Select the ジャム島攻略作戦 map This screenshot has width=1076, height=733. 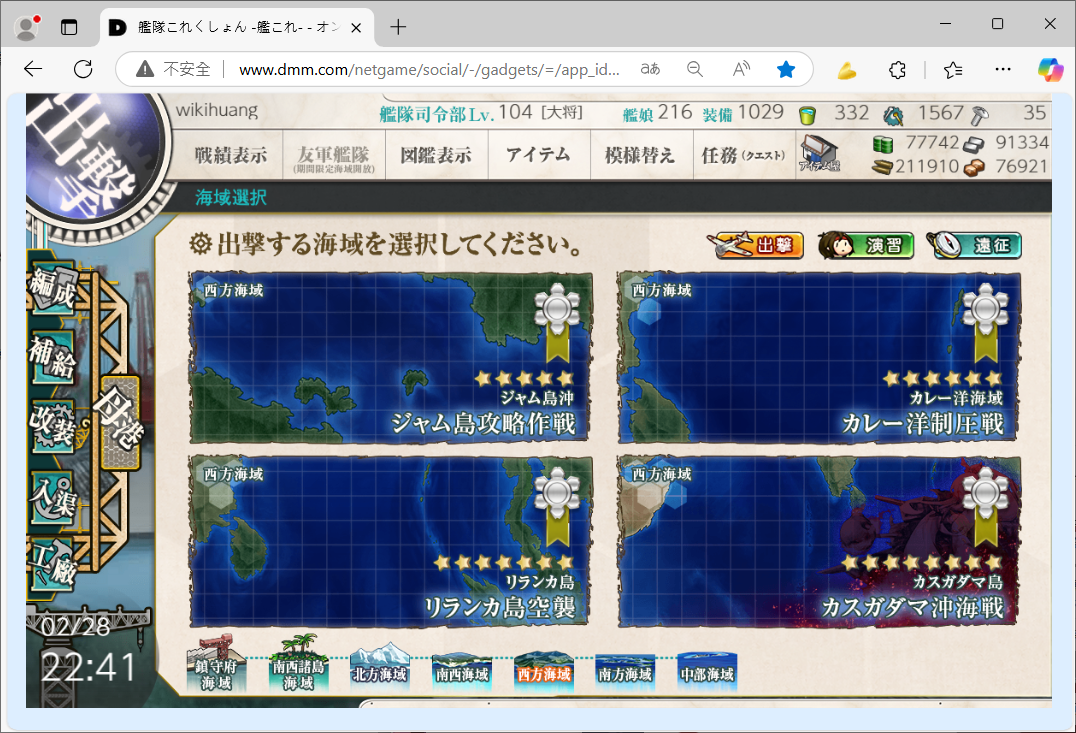click(x=390, y=357)
